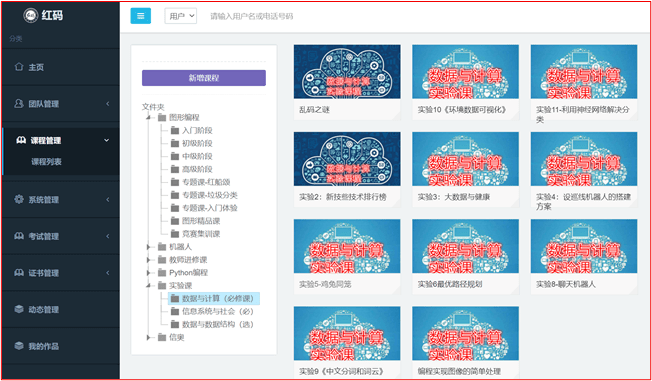Click the user name search field

point(252,16)
